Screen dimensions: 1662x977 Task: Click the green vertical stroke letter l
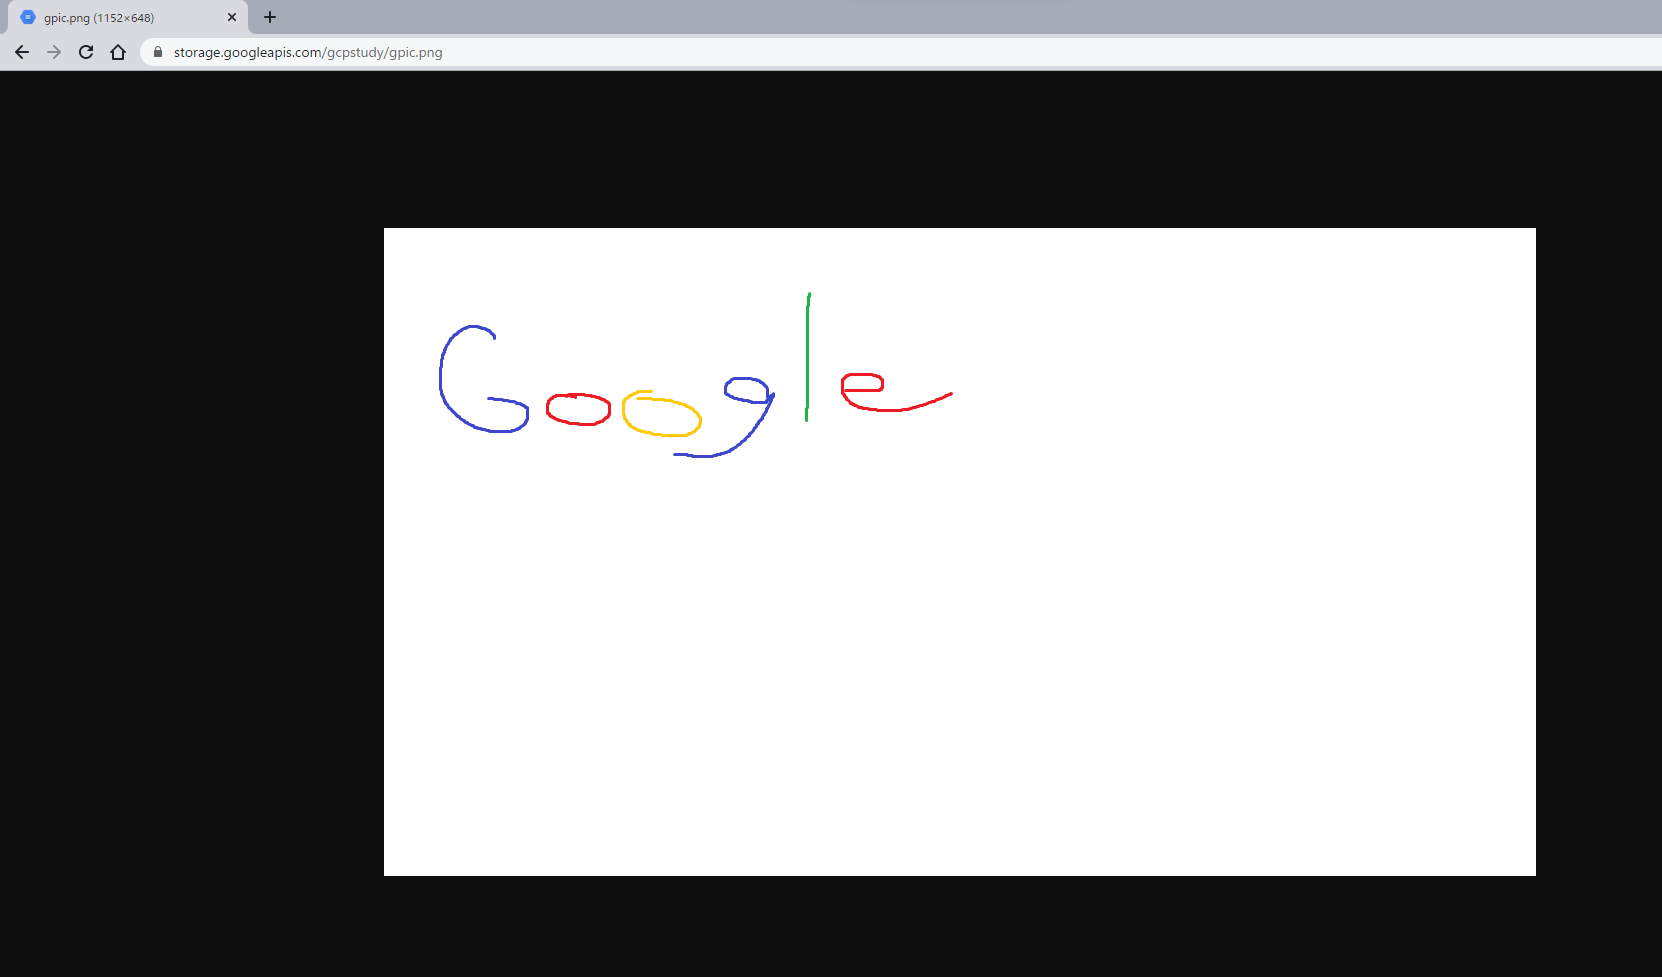point(808,355)
